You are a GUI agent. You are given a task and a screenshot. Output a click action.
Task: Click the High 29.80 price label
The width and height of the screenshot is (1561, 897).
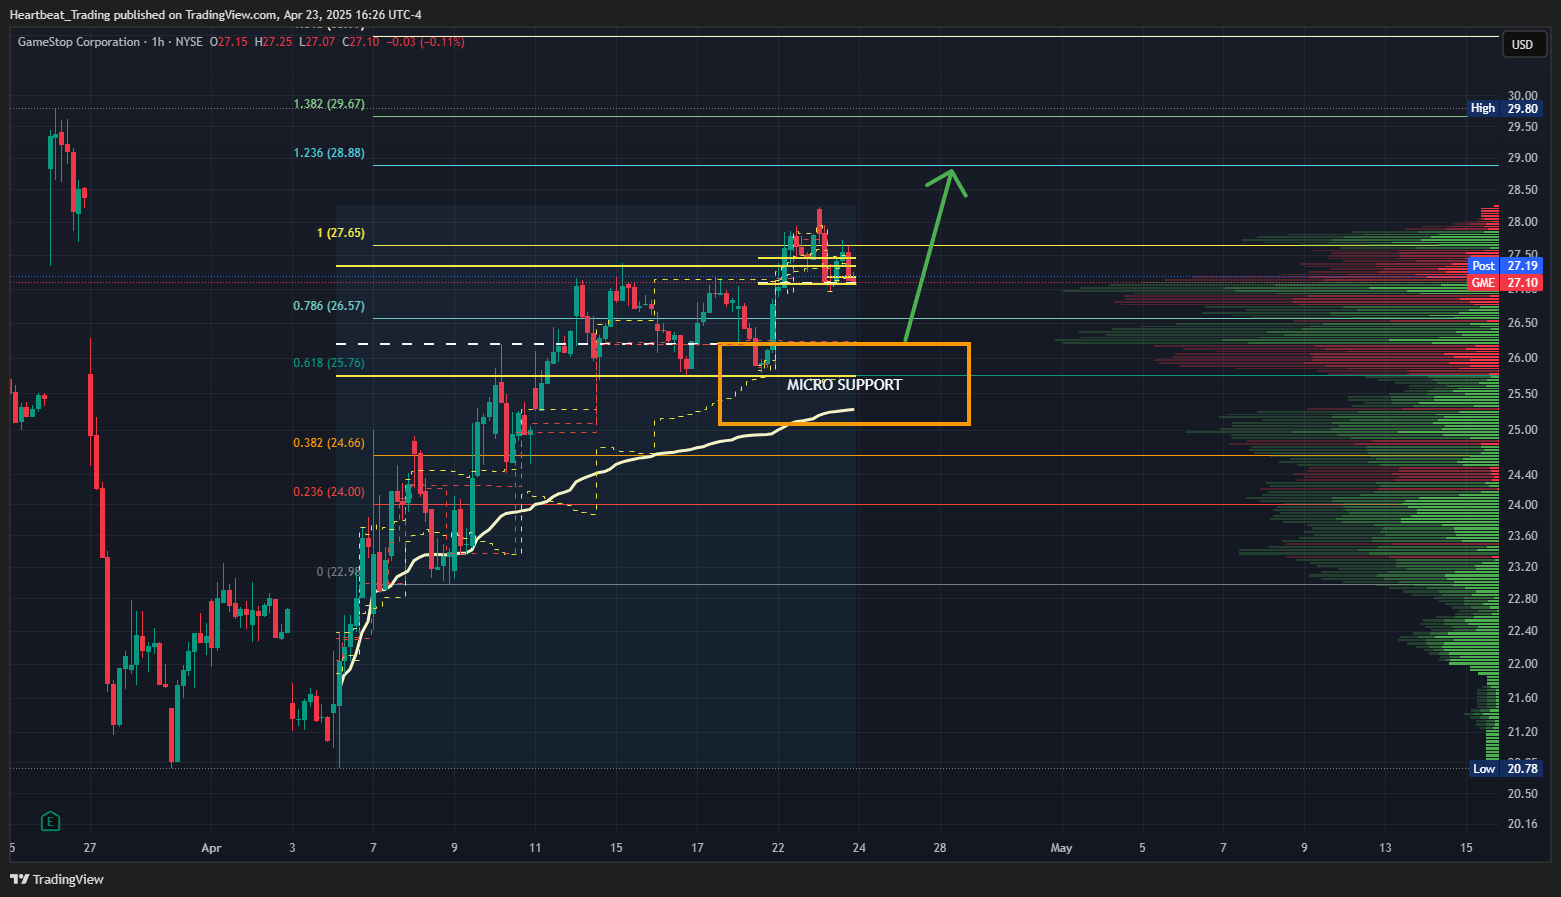coord(1505,108)
